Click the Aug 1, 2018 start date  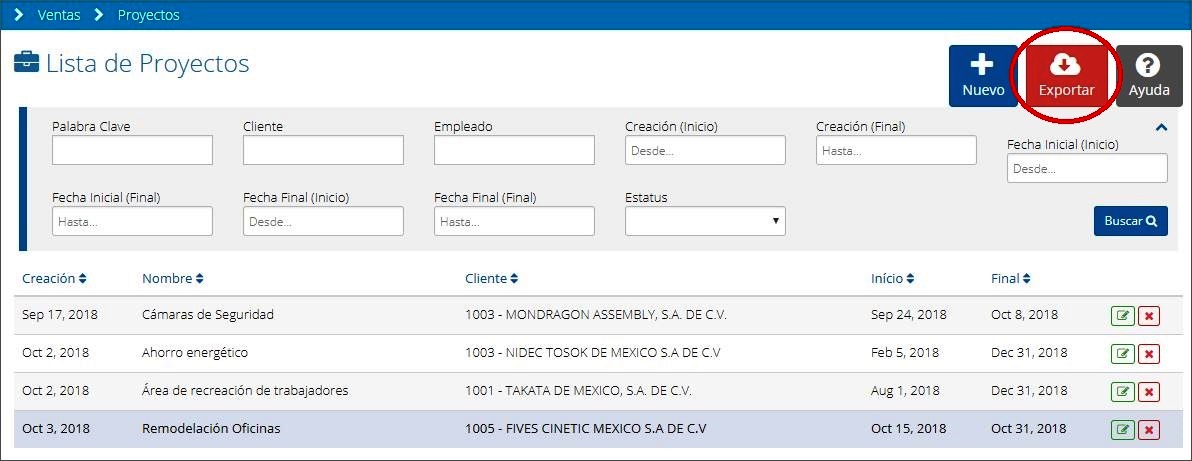point(905,391)
